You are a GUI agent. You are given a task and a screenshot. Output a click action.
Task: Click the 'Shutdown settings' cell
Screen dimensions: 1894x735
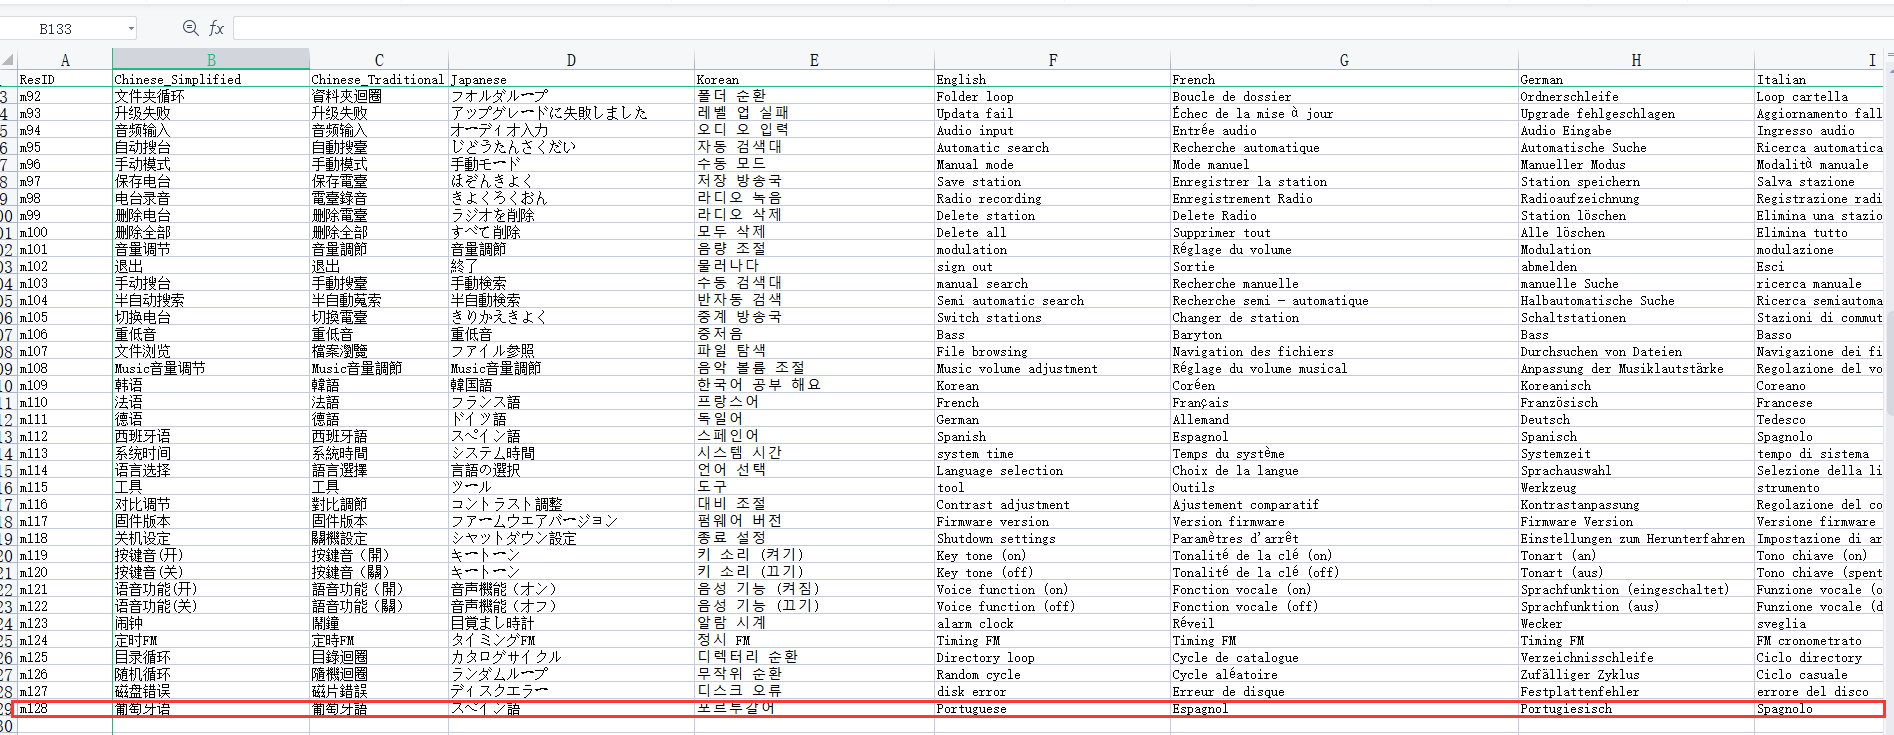click(x=1052, y=538)
